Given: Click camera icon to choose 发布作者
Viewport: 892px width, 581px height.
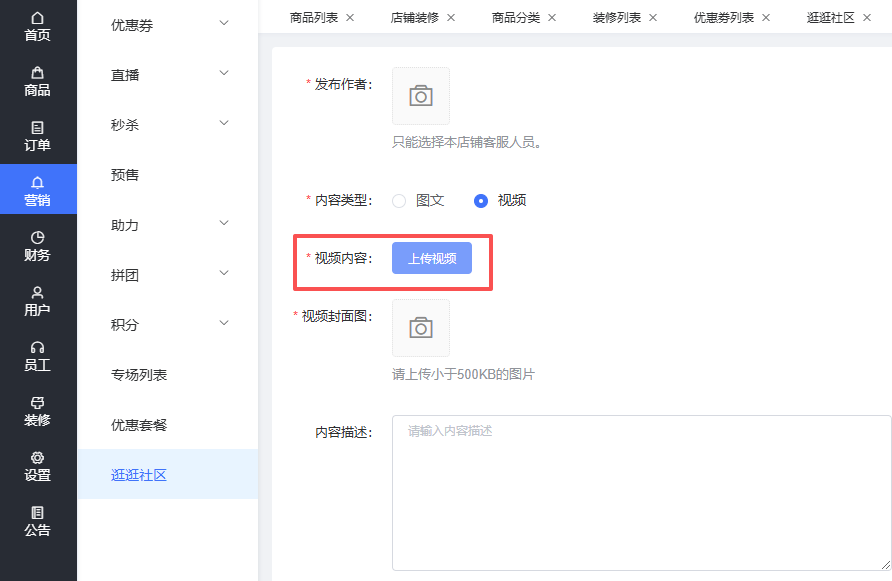Looking at the screenshot, I should [421, 96].
